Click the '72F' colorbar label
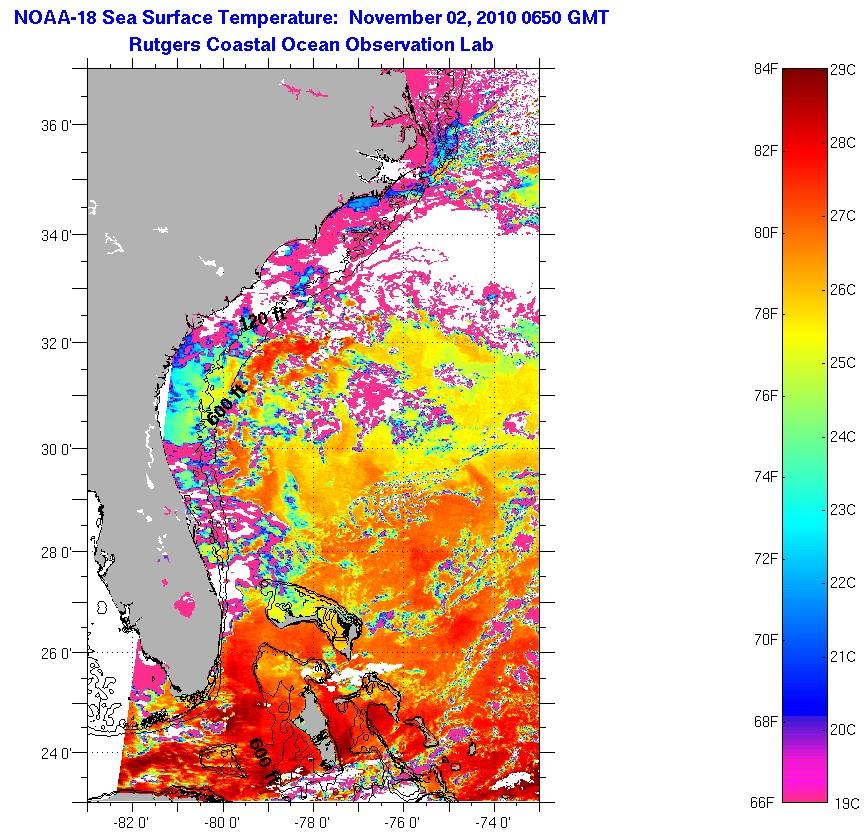The height and width of the screenshot is (832, 864). pos(766,559)
